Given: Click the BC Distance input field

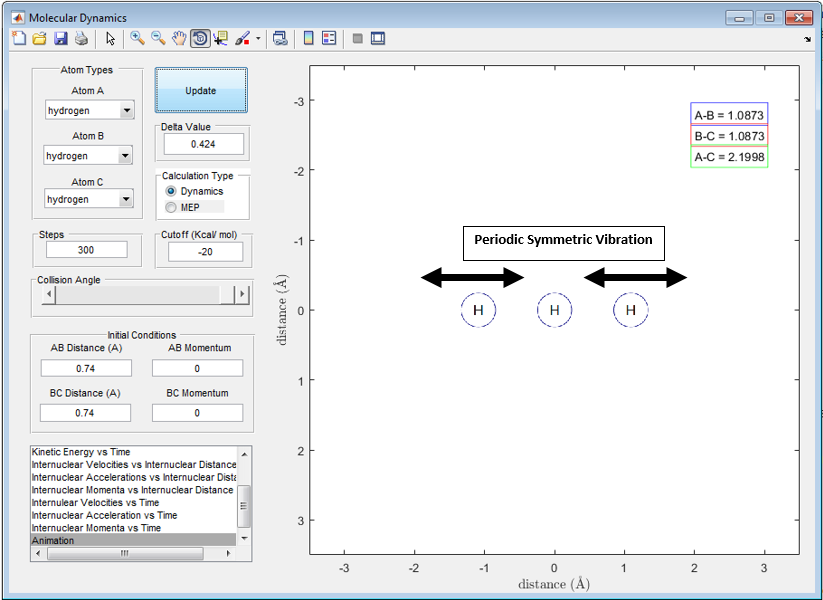Looking at the screenshot, I should click(x=86, y=413).
